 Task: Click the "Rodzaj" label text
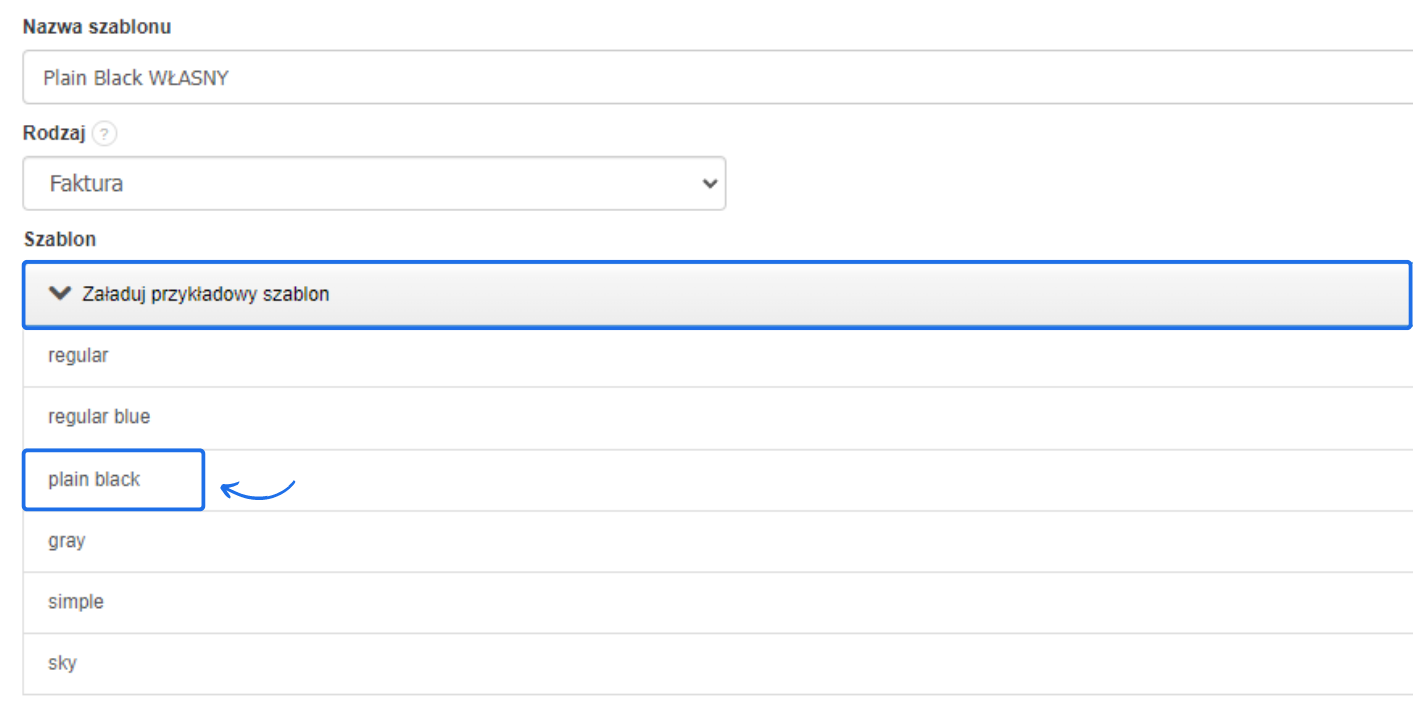coord(55,133)
